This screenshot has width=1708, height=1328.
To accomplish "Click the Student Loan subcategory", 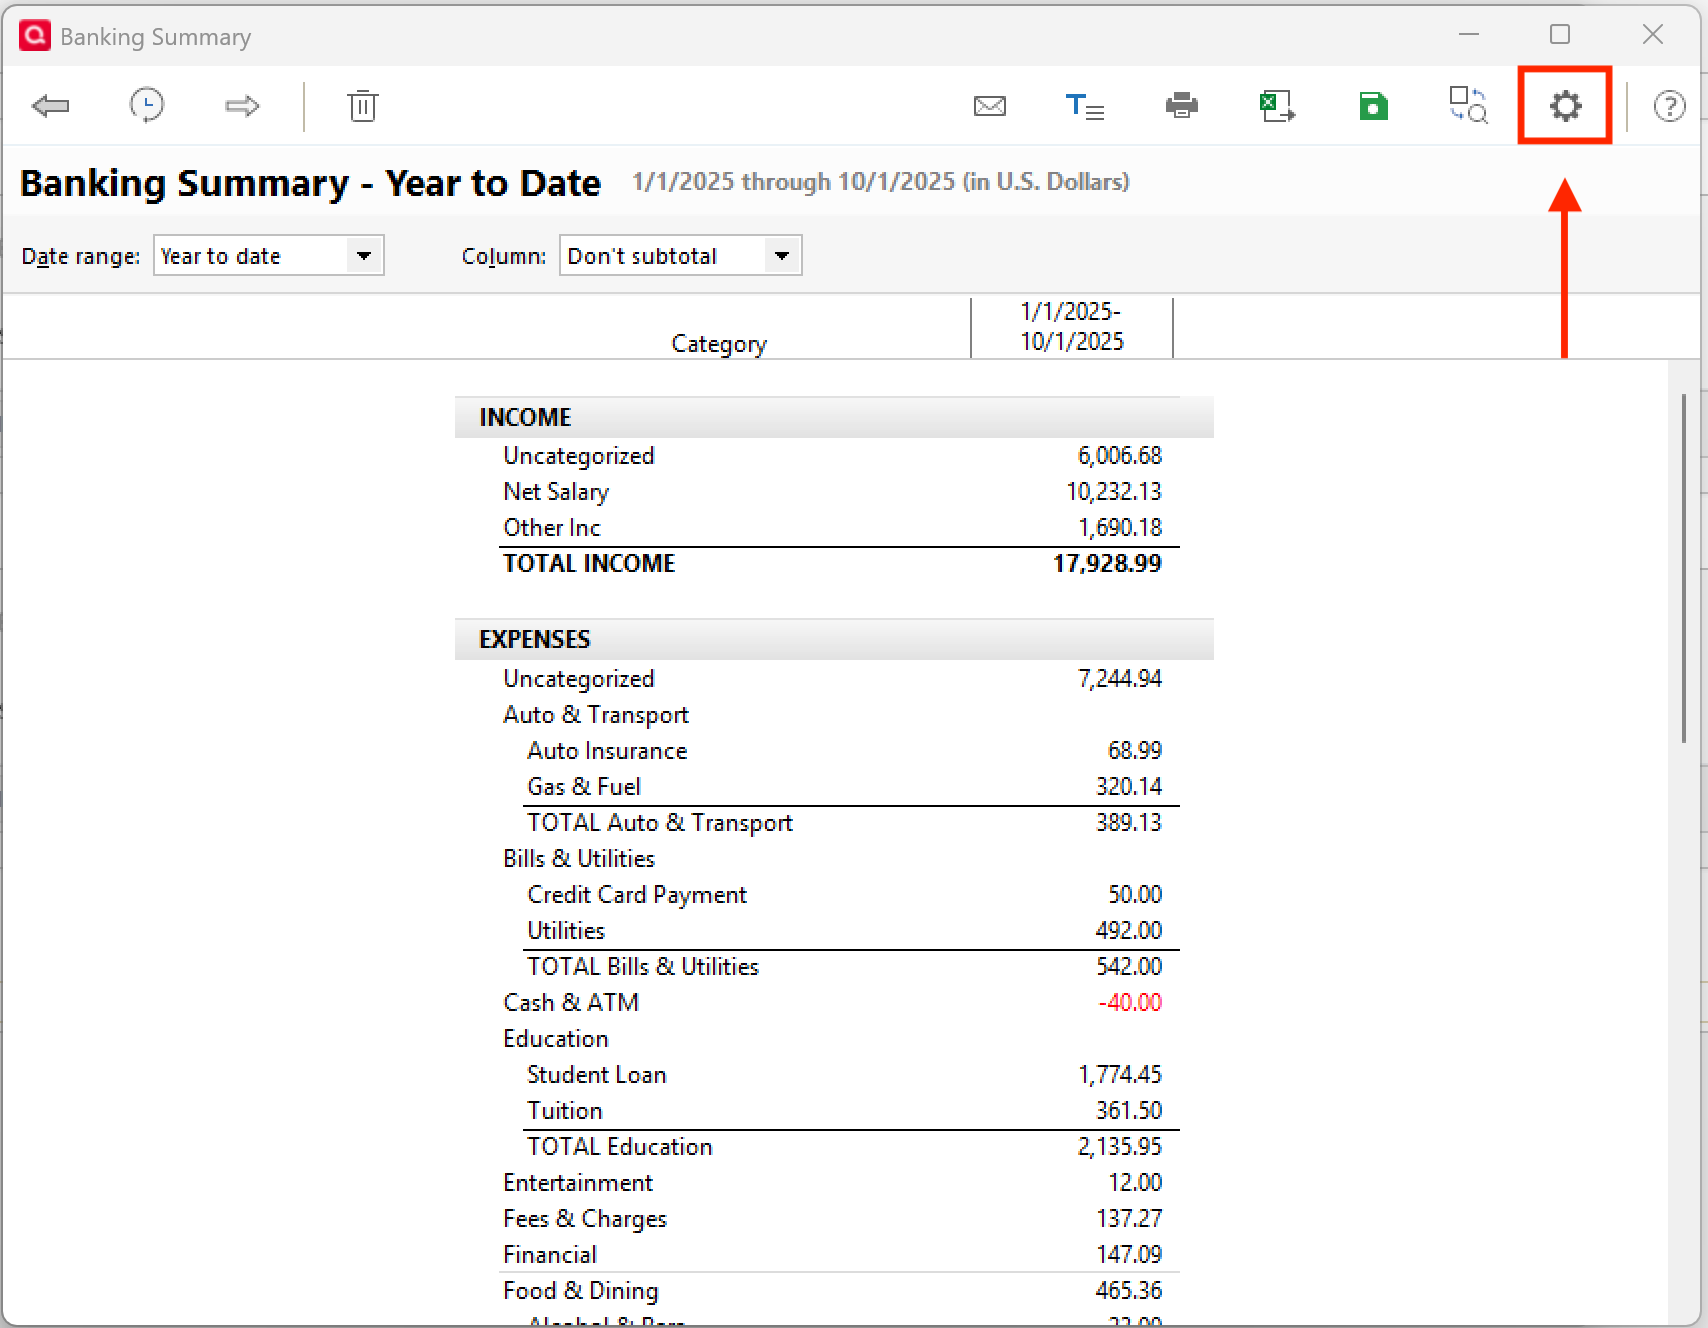I will pyautogui.click(x=597, y=1075).
